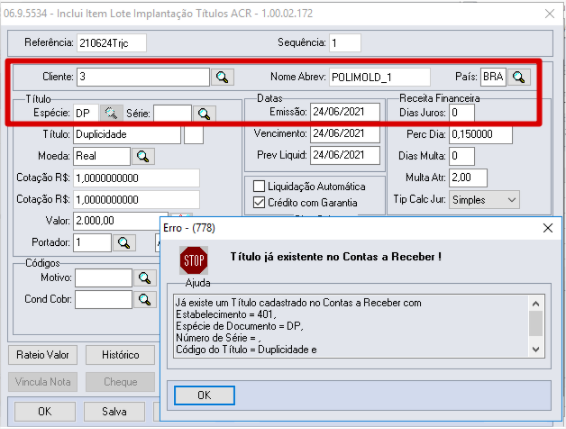Open the Portador search lookup

124,243
